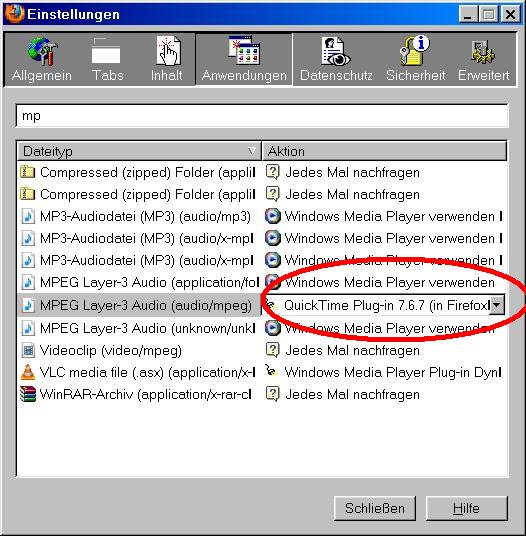This screenshot has height=536, width=526.
Task: Minimize the Einstellungen window
Action: click(x=468, y=14)
